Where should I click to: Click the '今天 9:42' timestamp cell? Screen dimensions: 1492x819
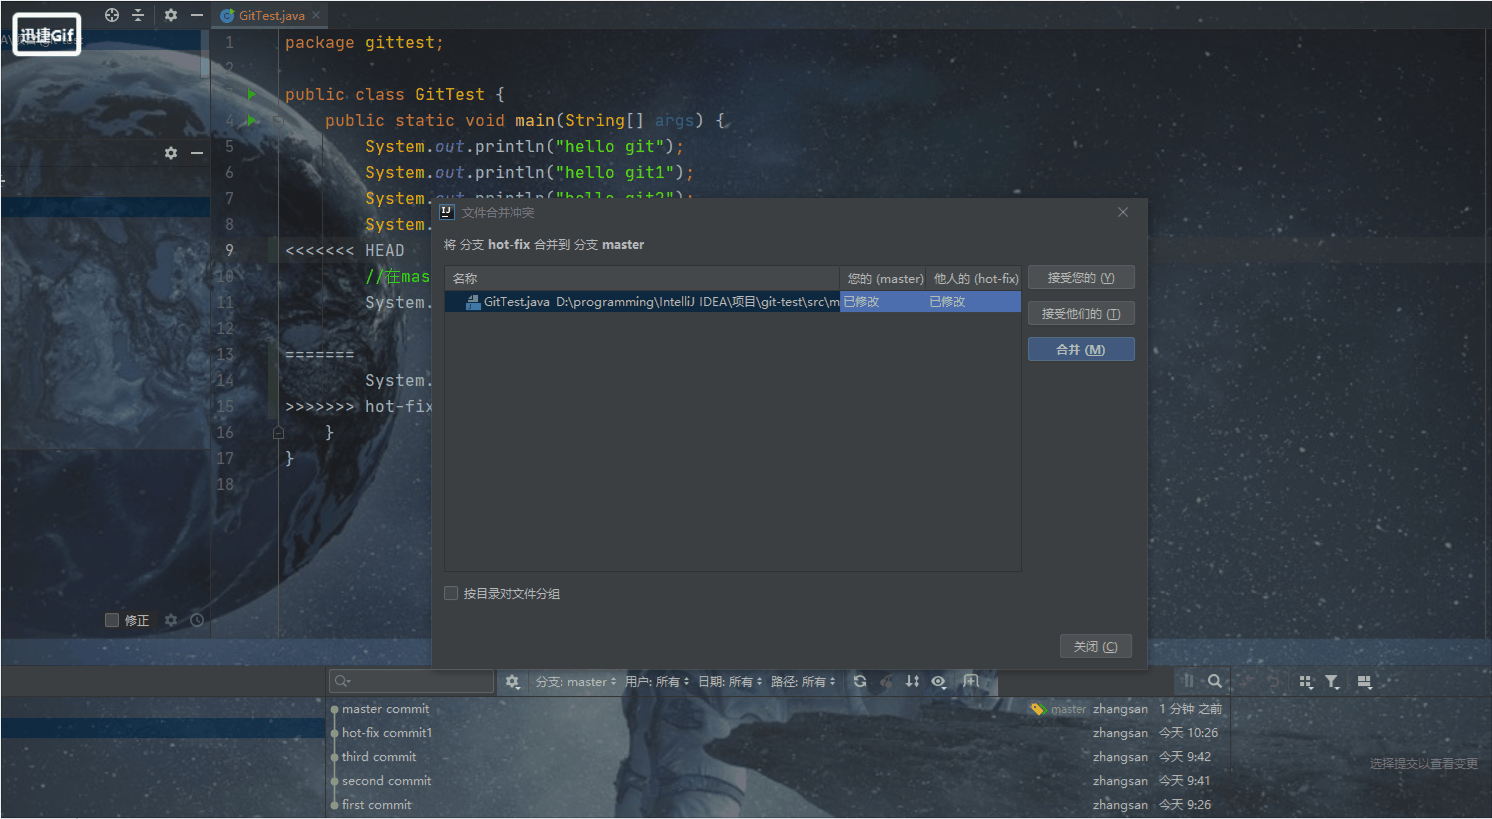click(1184, 757)
